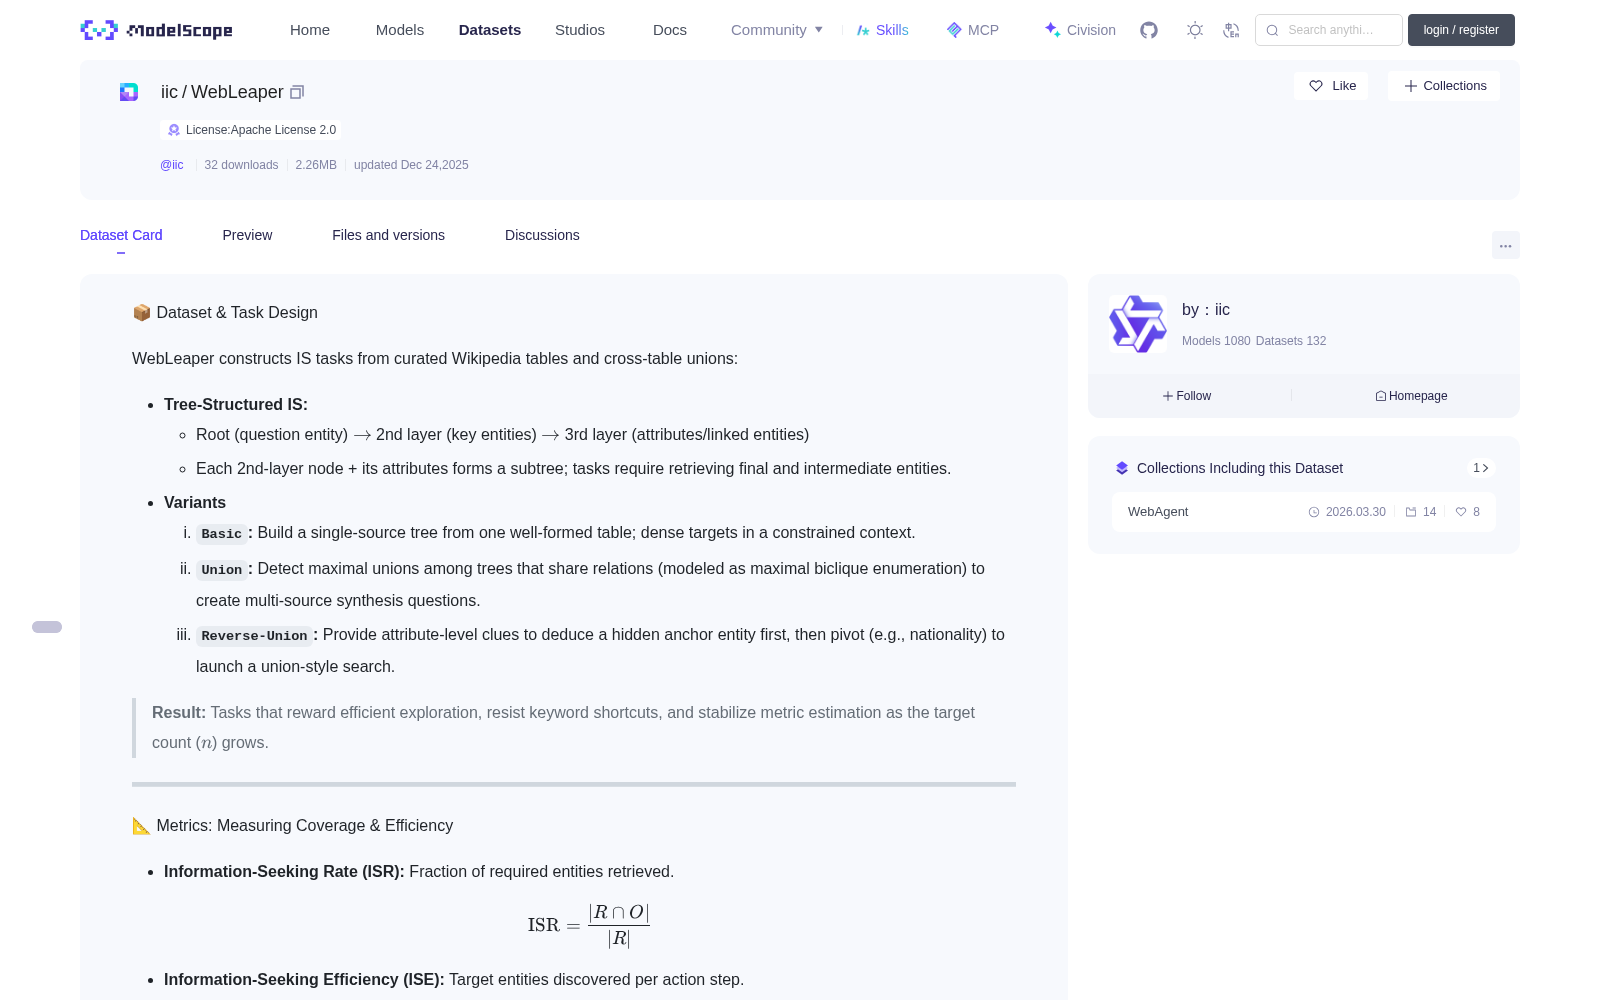The image size is (1600, 1000).
Task: Open the MCP page
Action: [972, 30]
